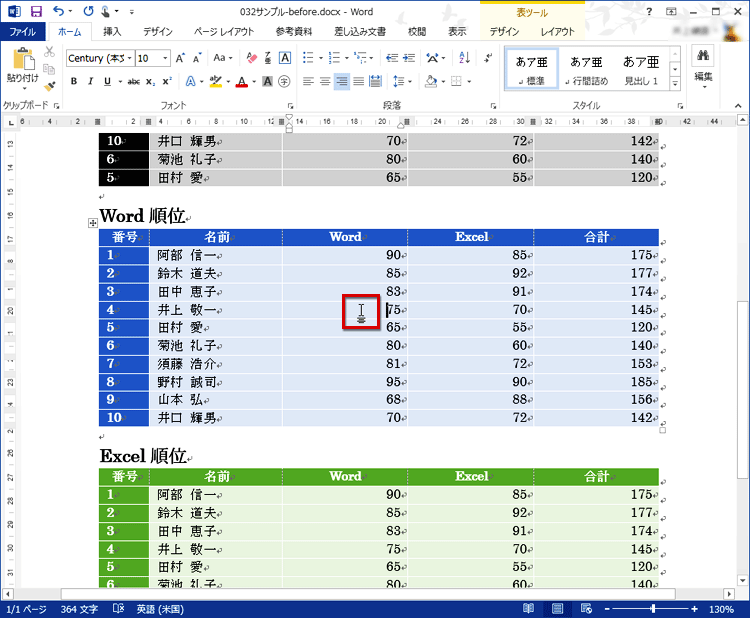The height and width of the screenshot is (618, 750).
Task: Open the bullets list dropdown arrow
Action: click(x=321, y=58)
